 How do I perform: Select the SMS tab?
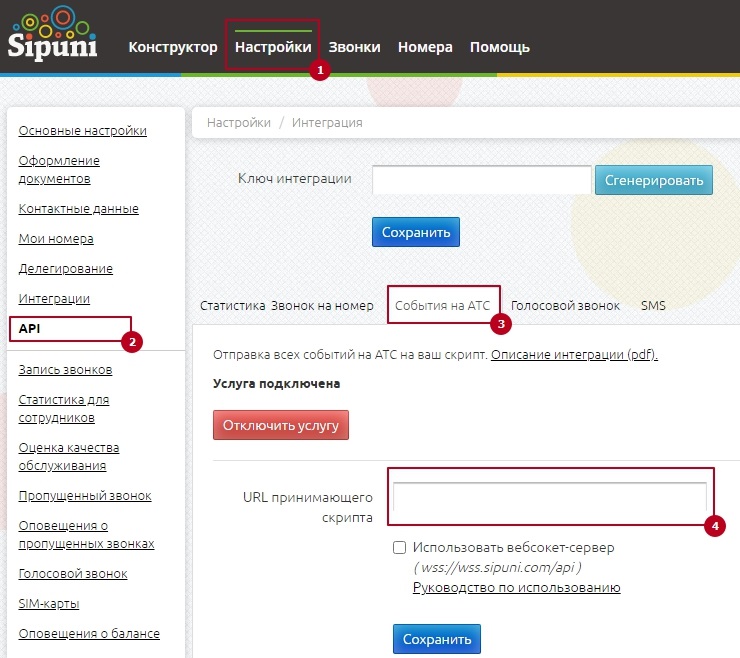pos(653,306)
